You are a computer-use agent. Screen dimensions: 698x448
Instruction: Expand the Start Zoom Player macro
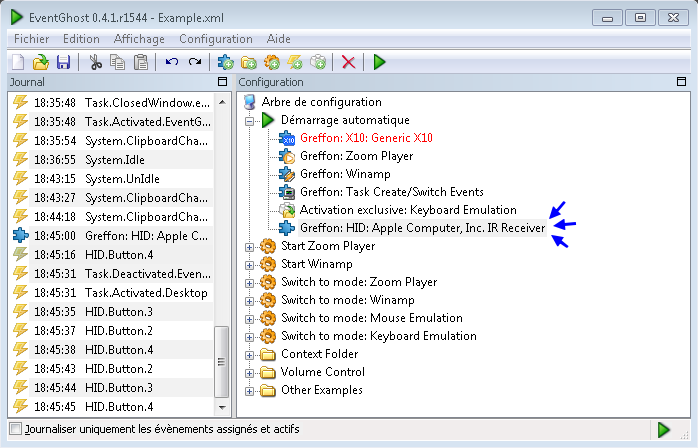click(250, 247)
